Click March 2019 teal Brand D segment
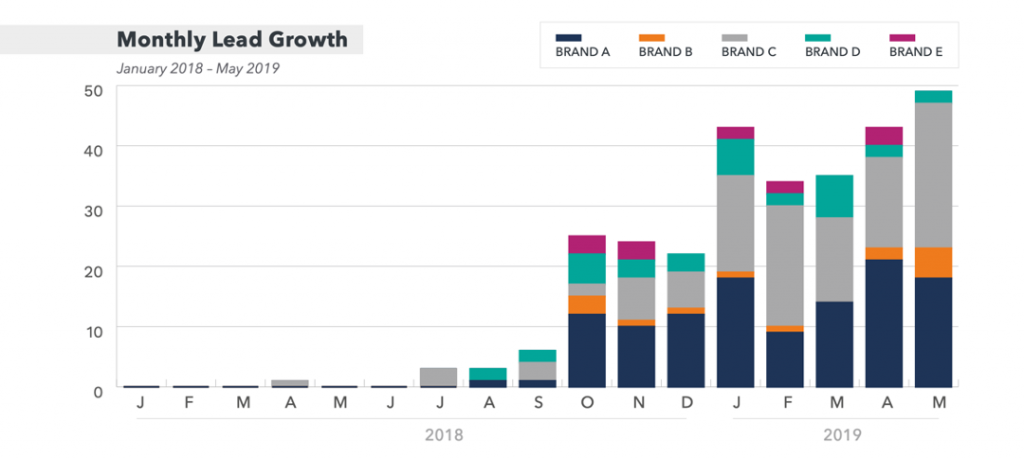 click(835, 196)
